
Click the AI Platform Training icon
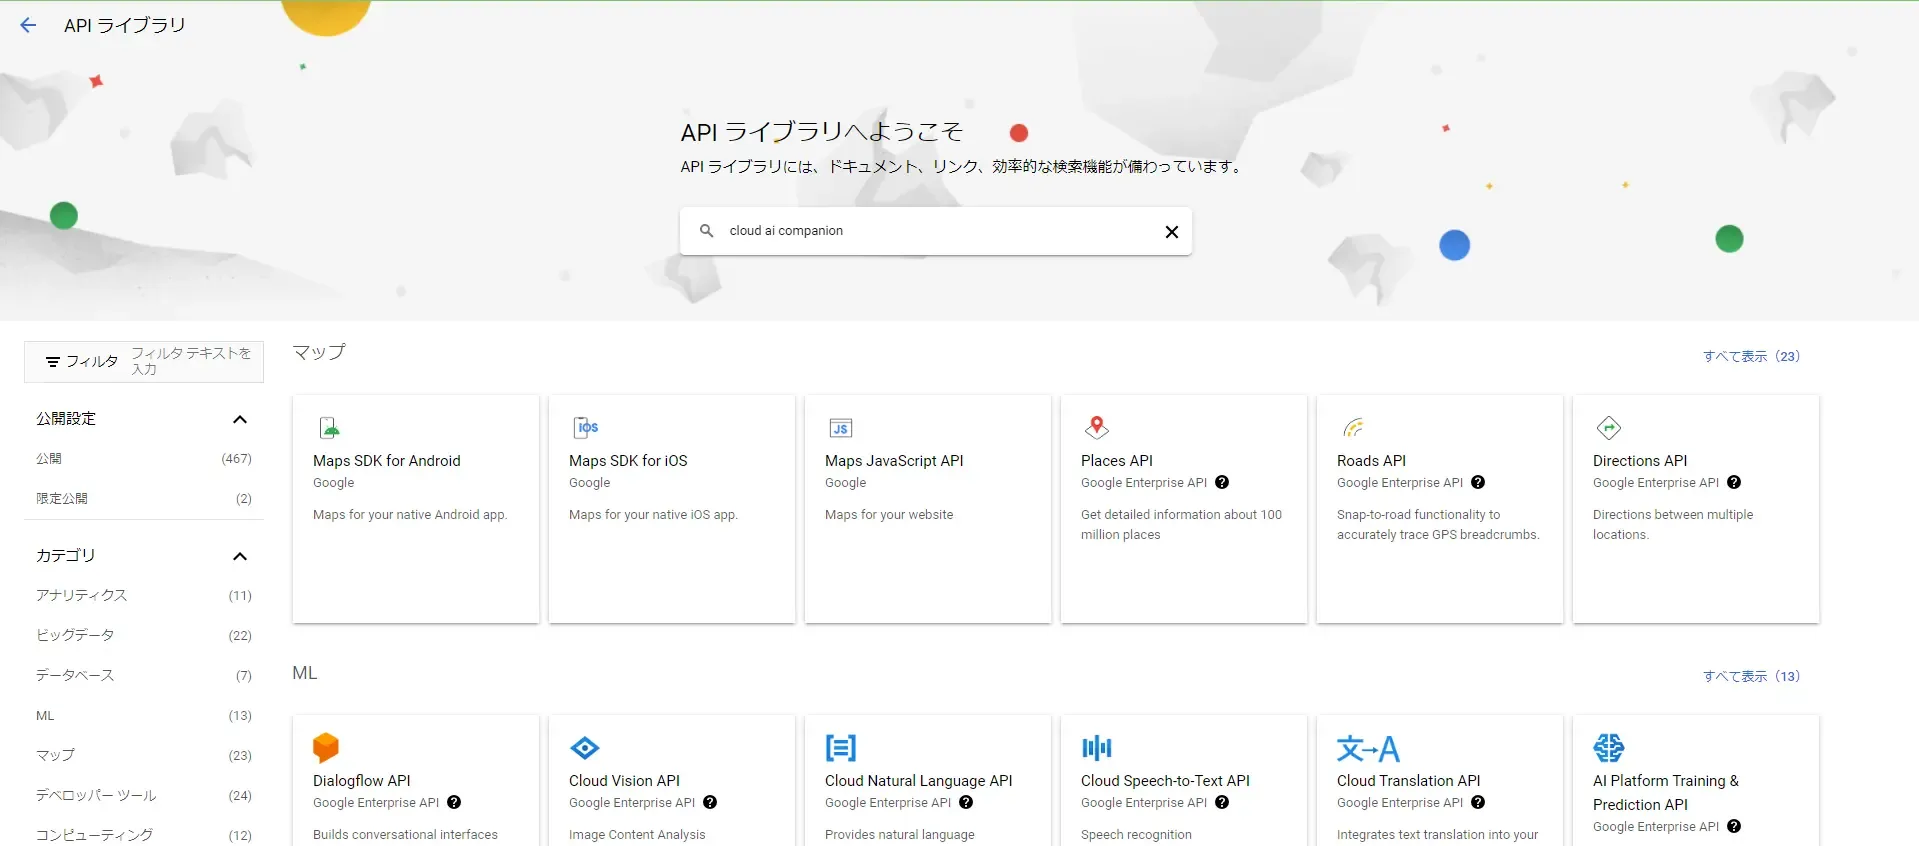[x=1609, y=748]
